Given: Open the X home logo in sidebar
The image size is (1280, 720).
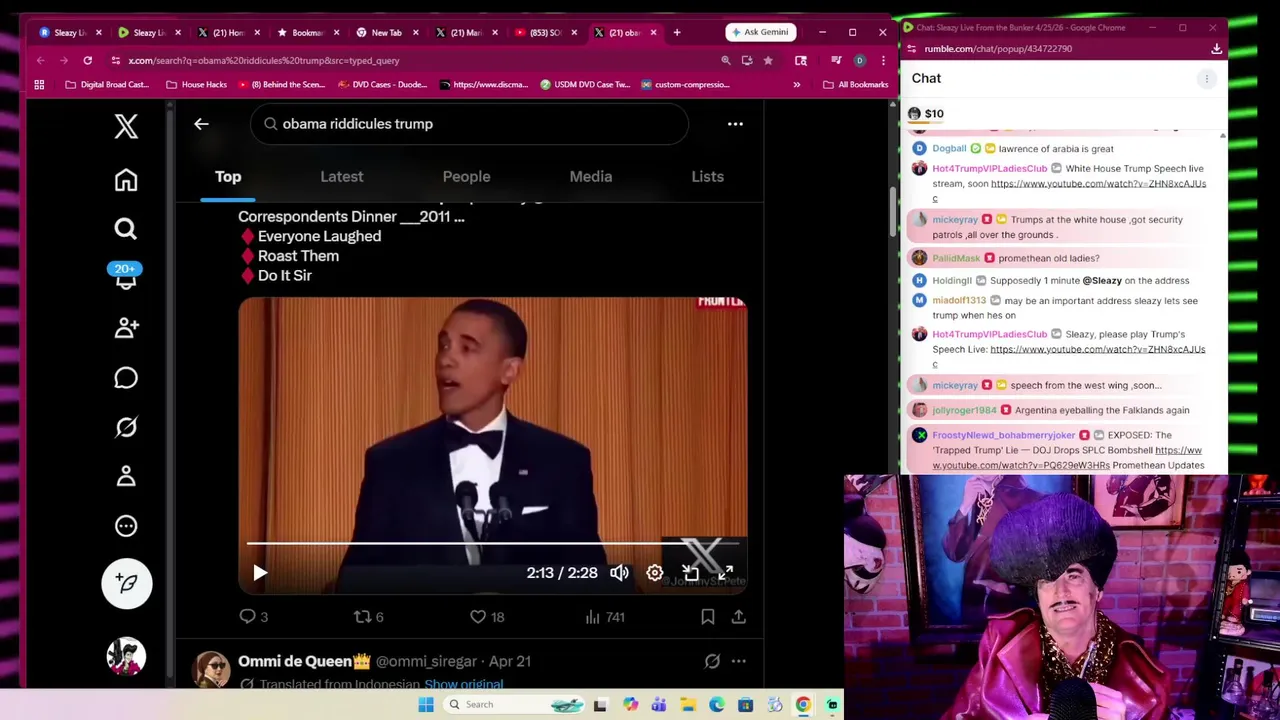Looking at the screenshot, I should [x=125, y=125].
